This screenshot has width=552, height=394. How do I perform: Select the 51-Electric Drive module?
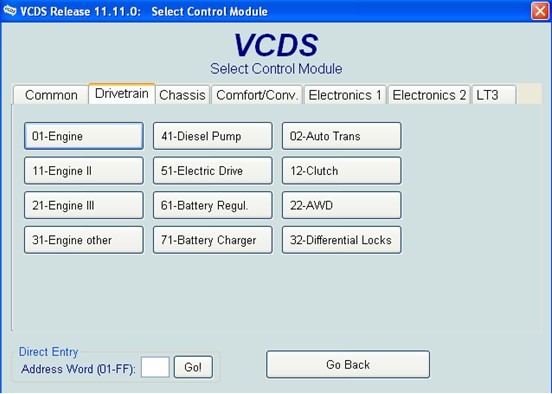click(213, 171)
